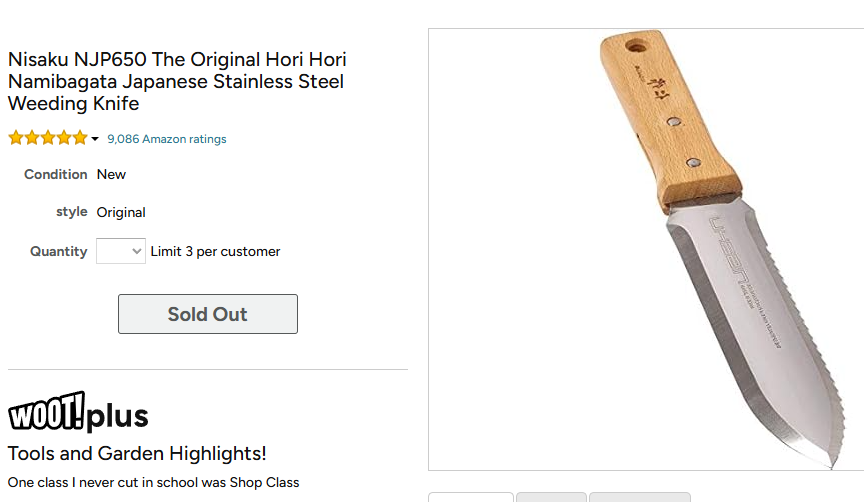Click the 'Original' style value
The height and width of the screenshot is (502, 864).
(121, 212)
